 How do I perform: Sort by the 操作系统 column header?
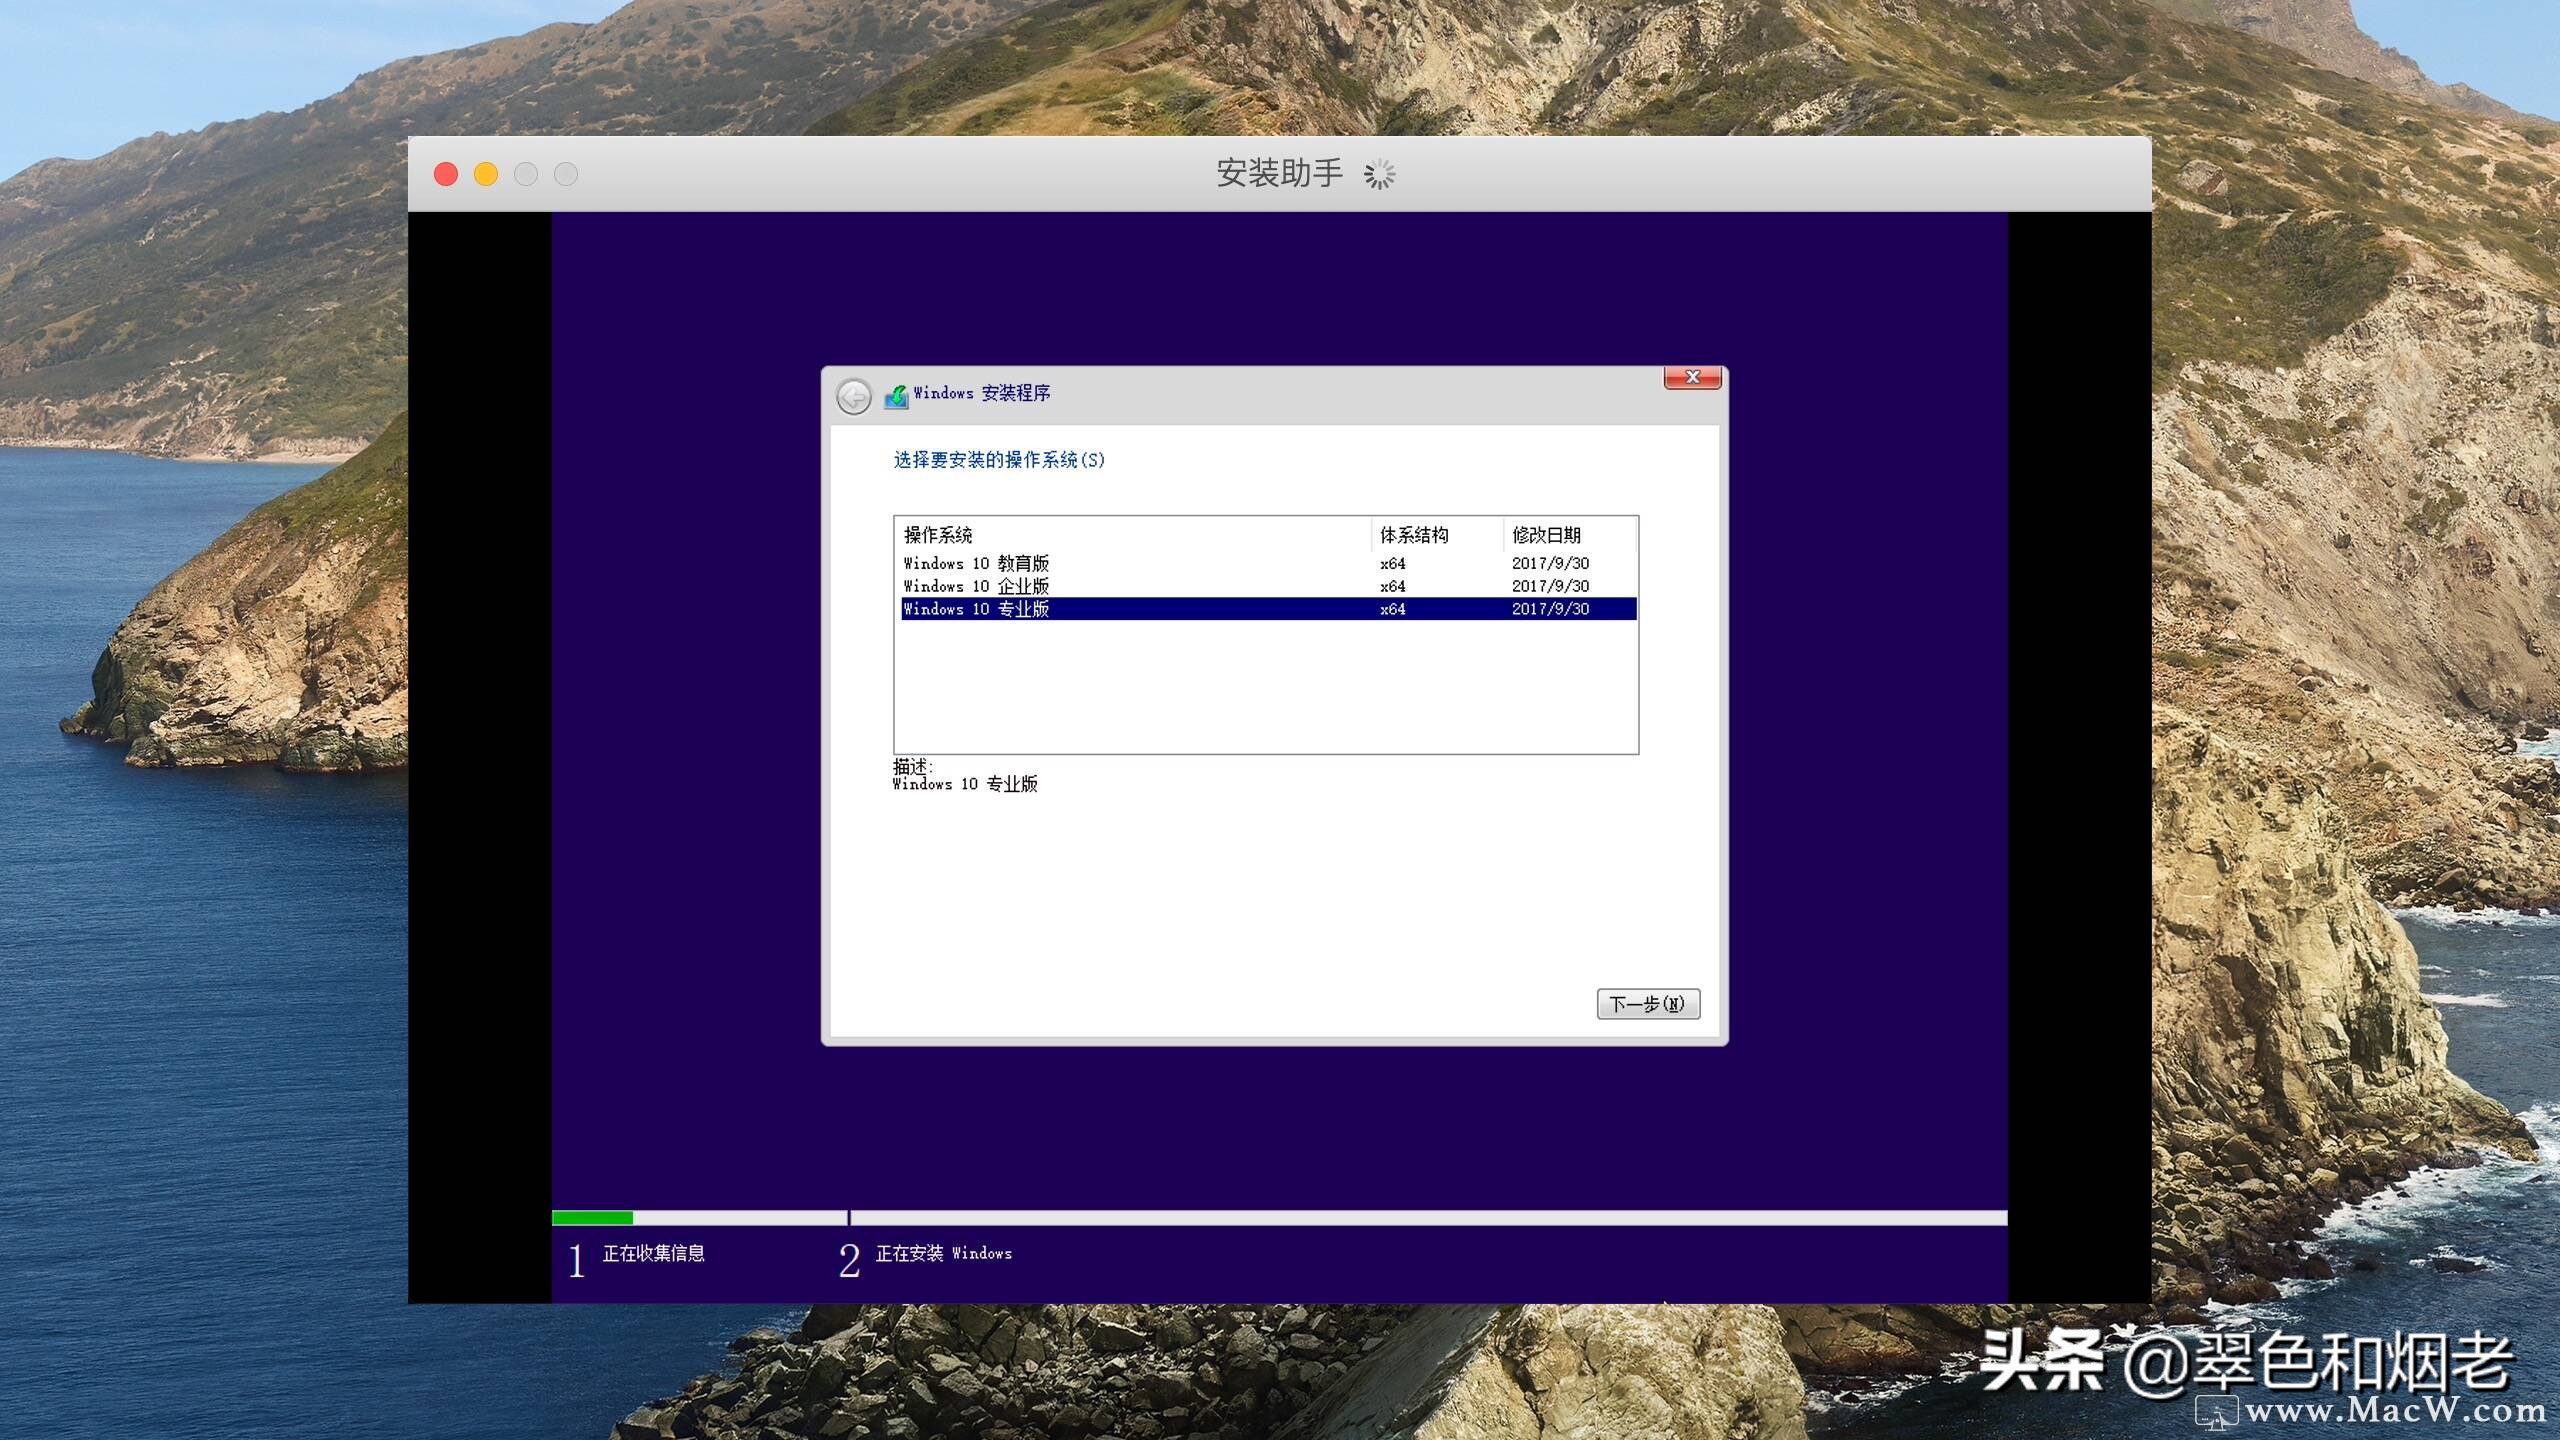pyautogui.click(x=938, y=535)
